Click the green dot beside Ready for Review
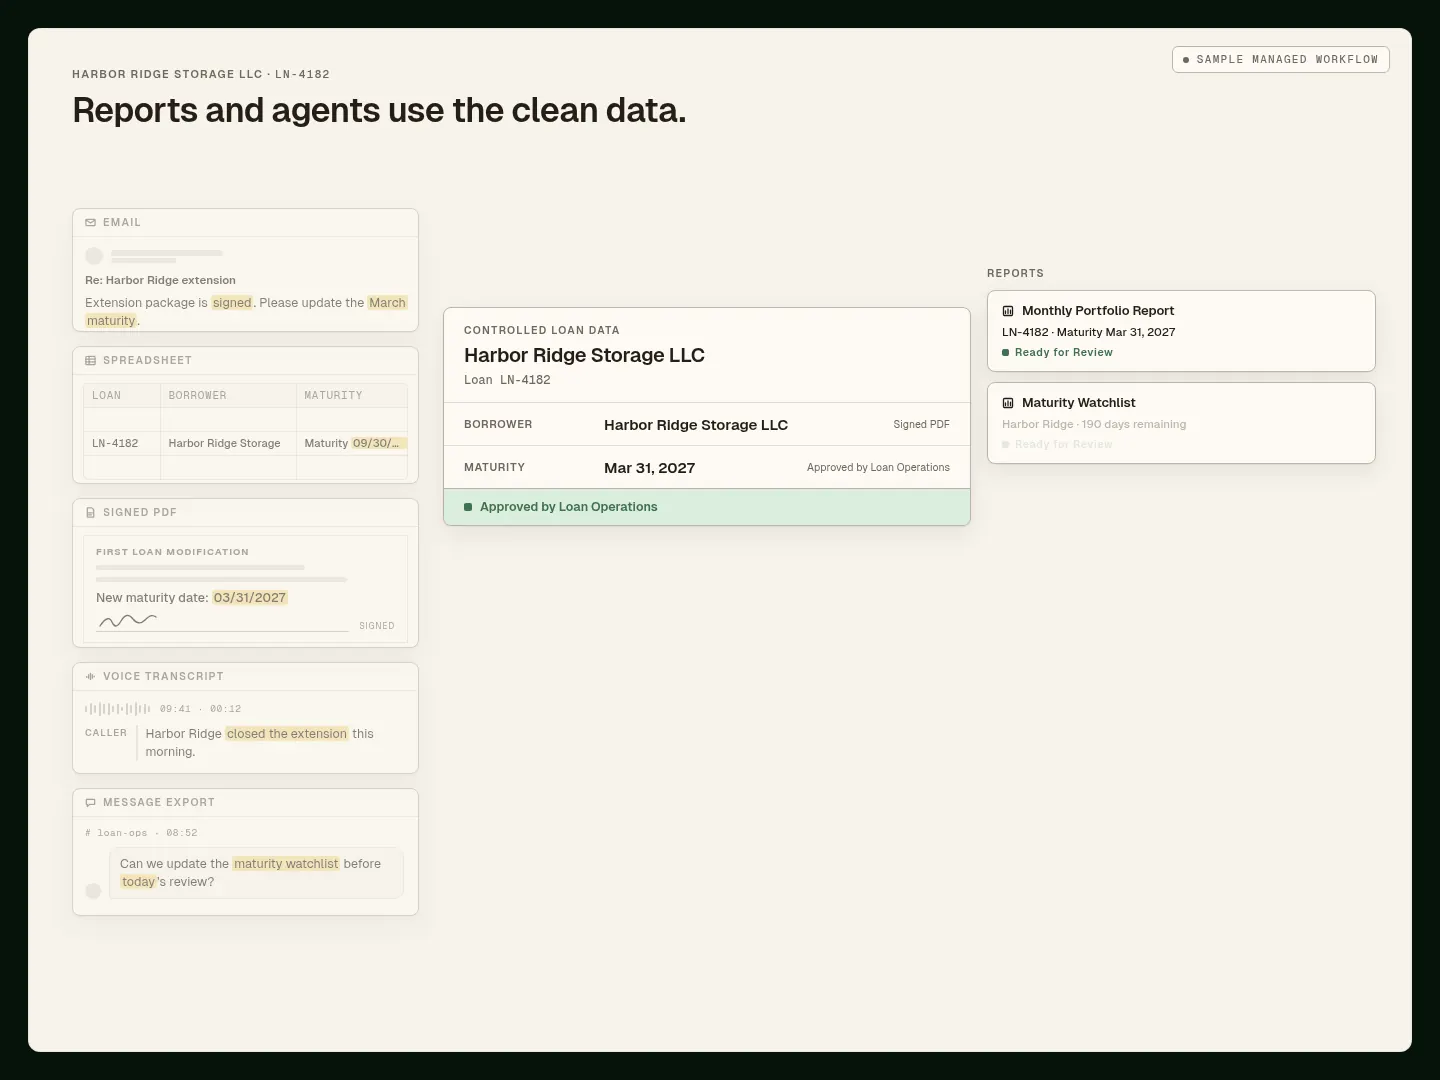1440x1080 pixels. (1005, 352)
